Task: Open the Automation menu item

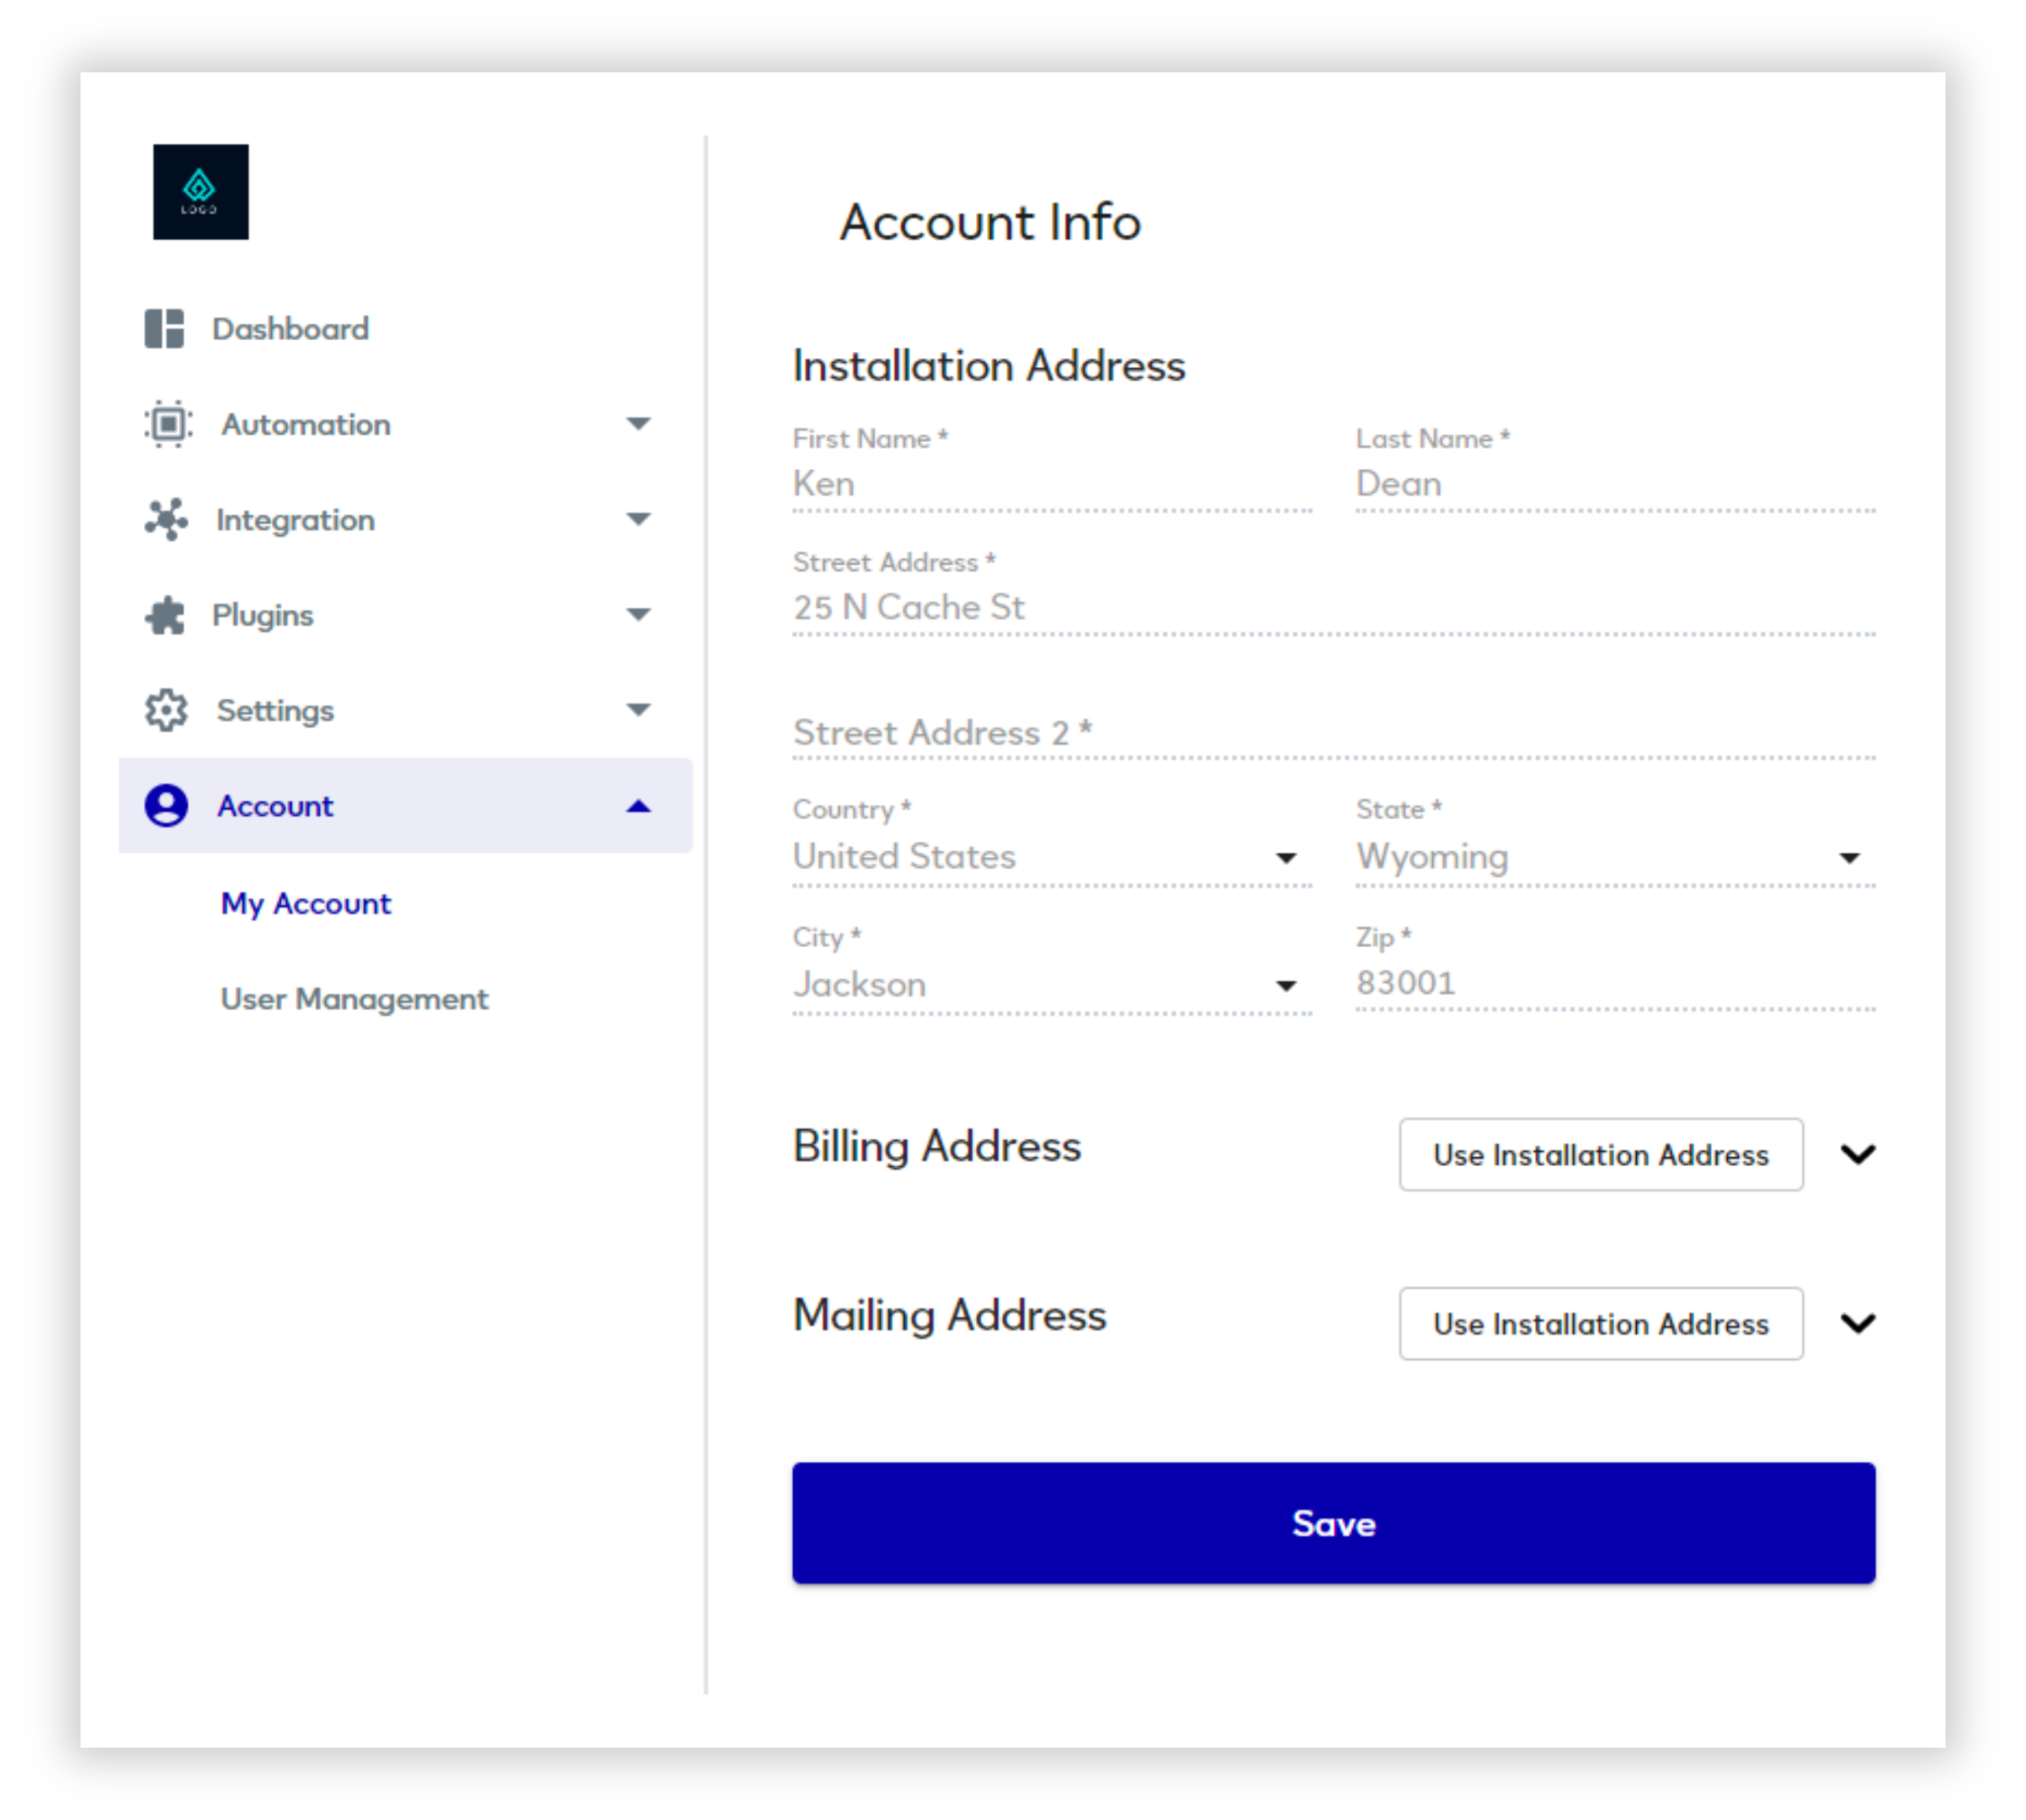Action: (405, 424)
